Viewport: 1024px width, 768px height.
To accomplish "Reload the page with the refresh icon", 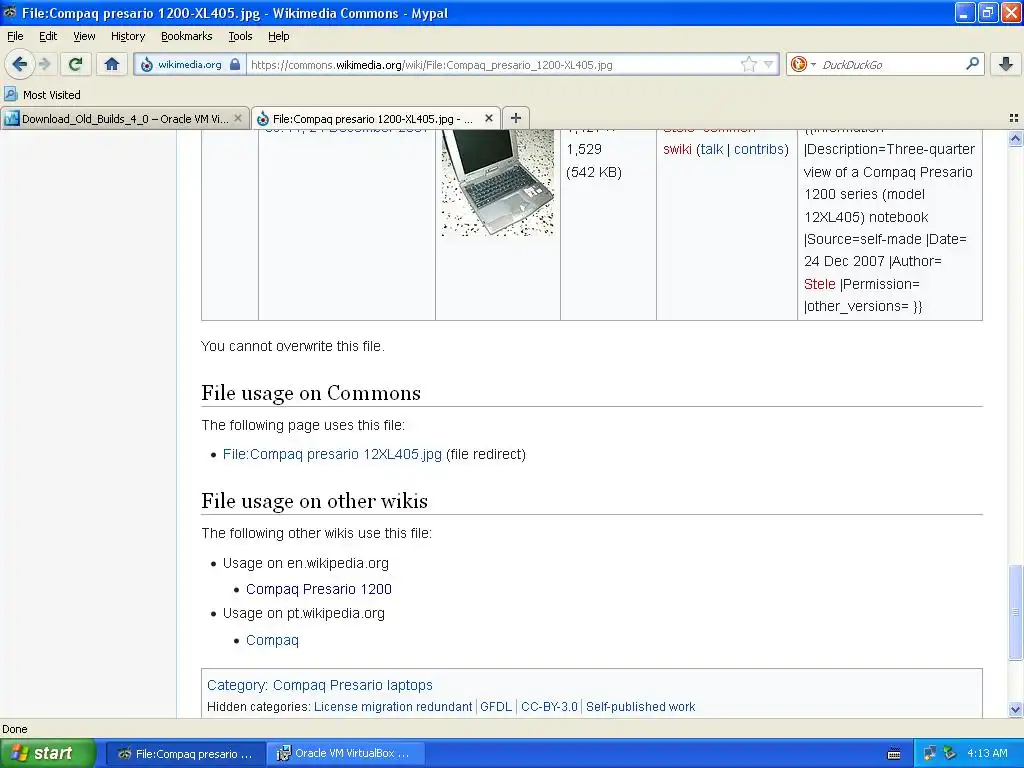I will click(x=75, y=64).
